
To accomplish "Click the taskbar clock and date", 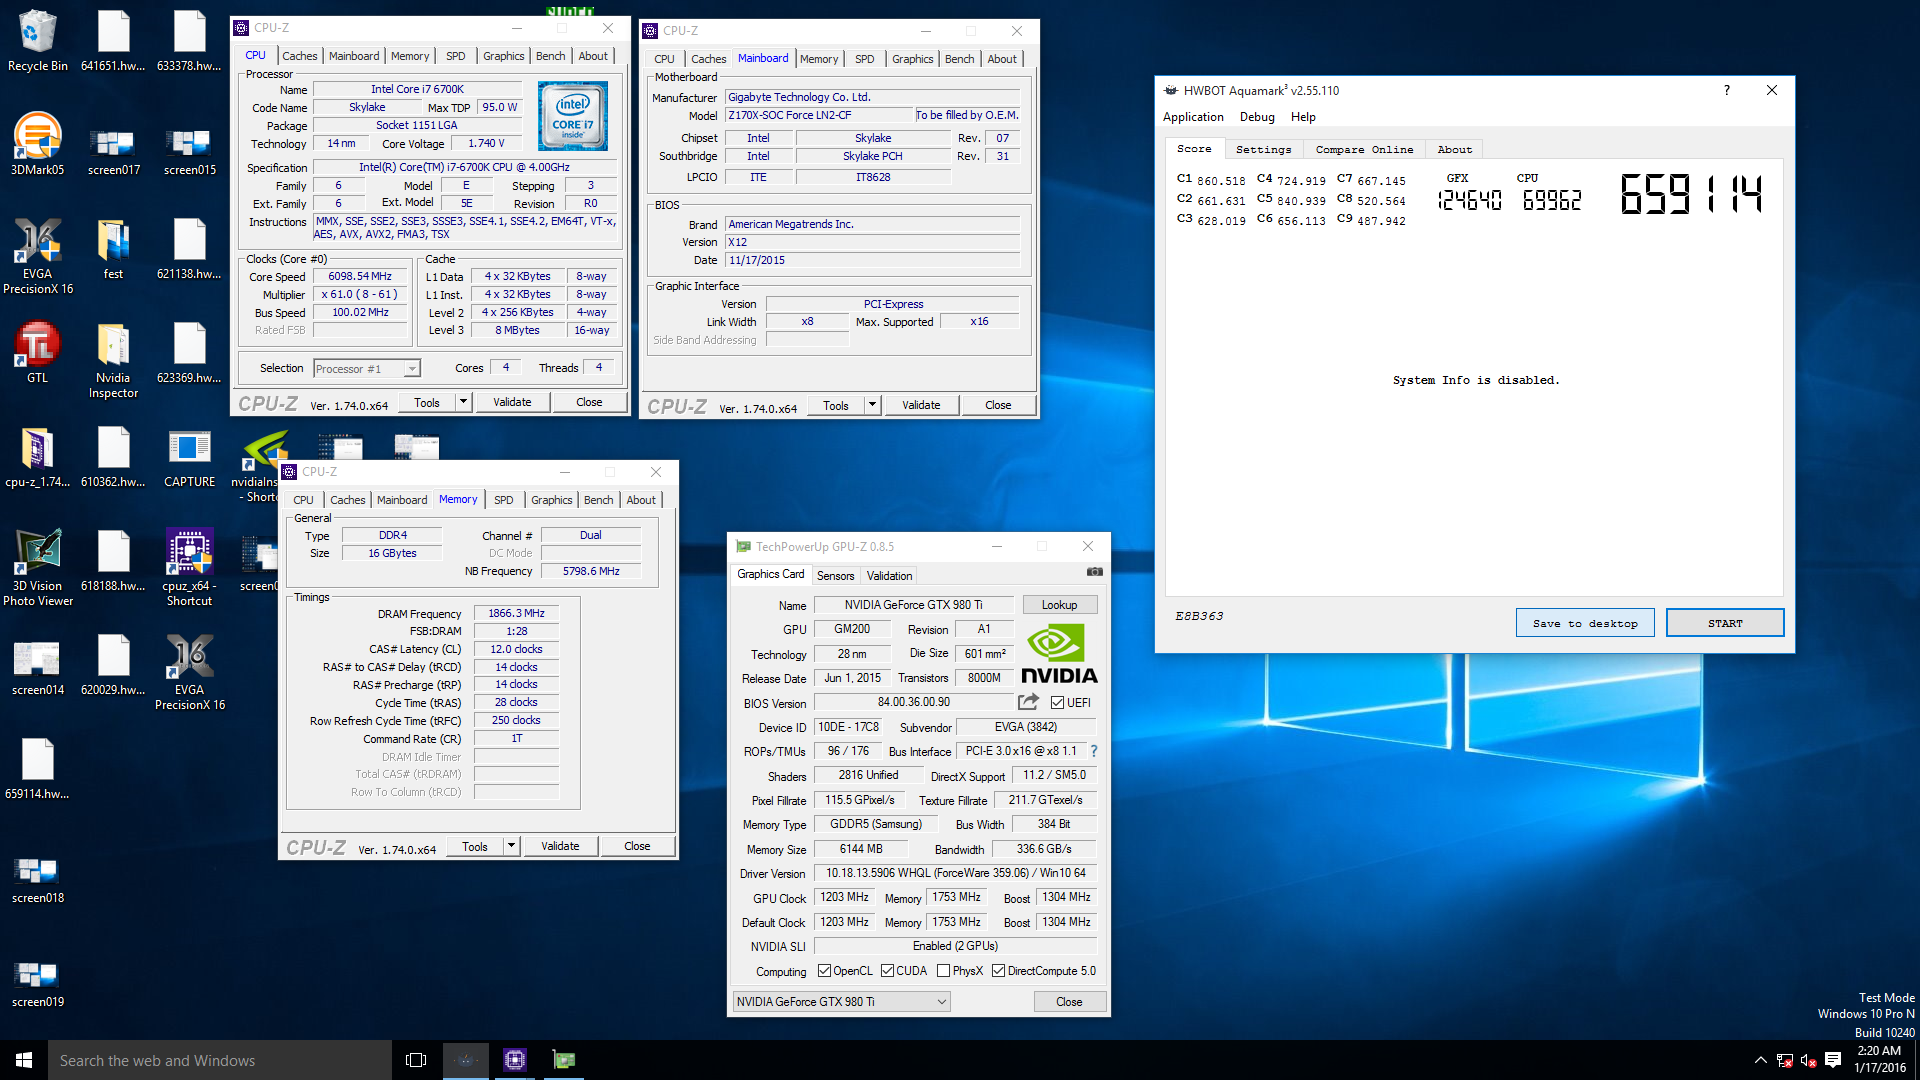I will pos(1879,1060).
